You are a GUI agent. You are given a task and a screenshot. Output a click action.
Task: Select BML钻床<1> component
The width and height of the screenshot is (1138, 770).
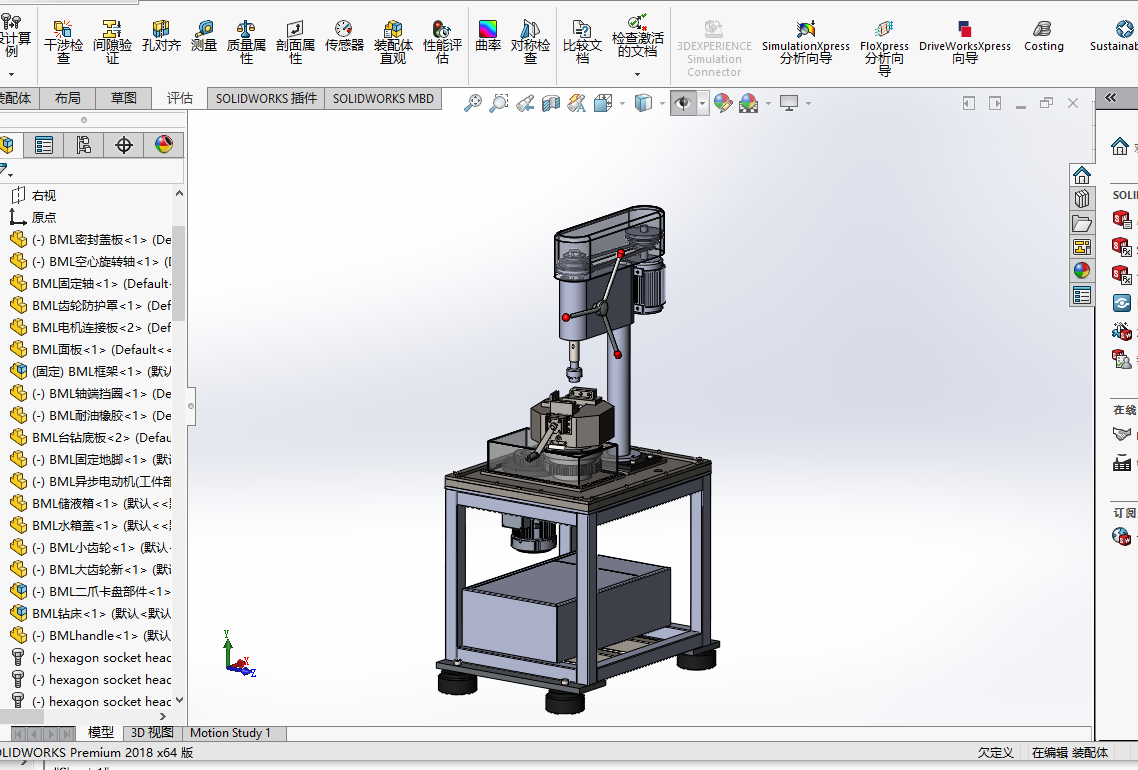tap(90, 613)
